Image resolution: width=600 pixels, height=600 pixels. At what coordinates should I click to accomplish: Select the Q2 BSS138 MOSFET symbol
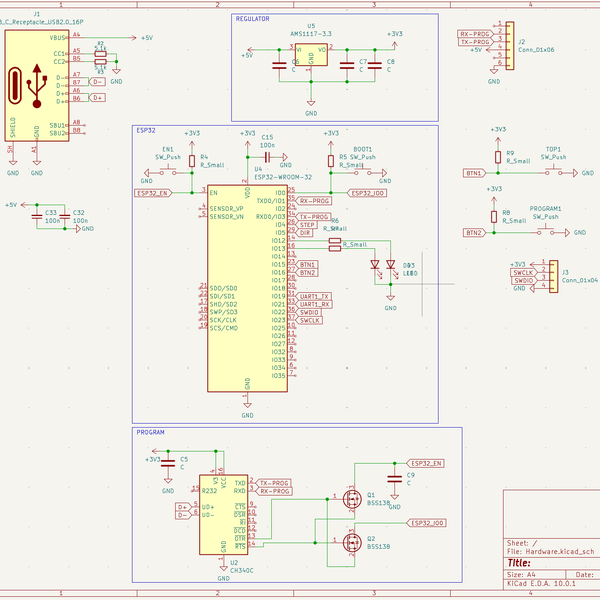click(352, 542)
